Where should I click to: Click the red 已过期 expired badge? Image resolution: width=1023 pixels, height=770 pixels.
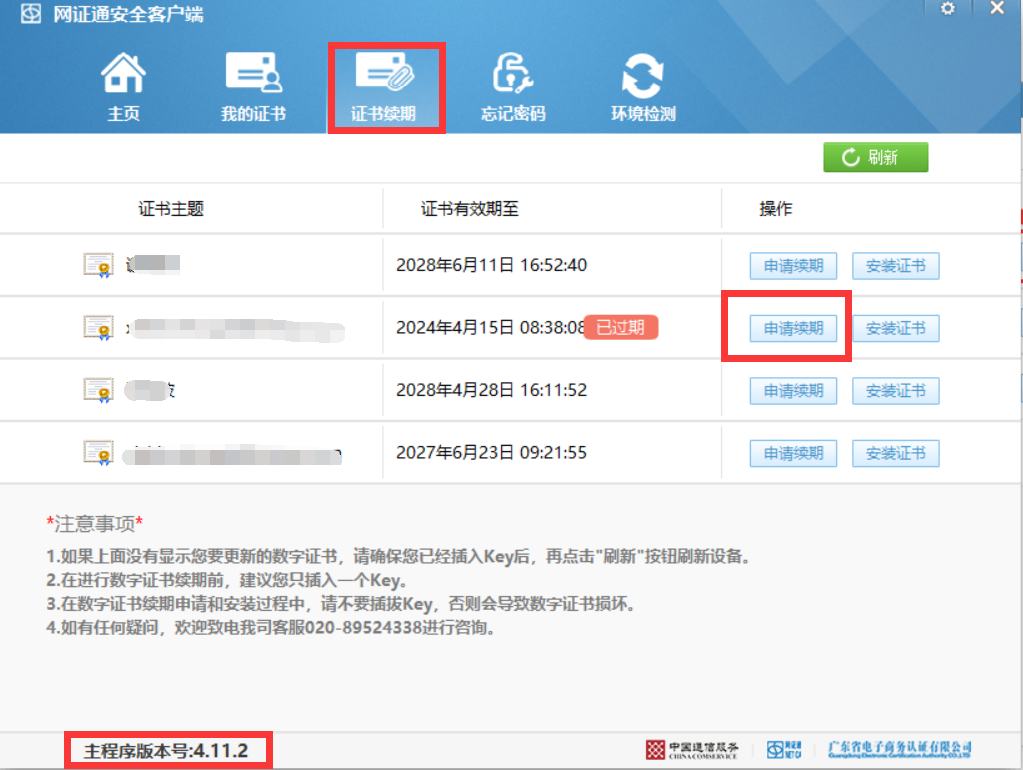click(620, 327)
